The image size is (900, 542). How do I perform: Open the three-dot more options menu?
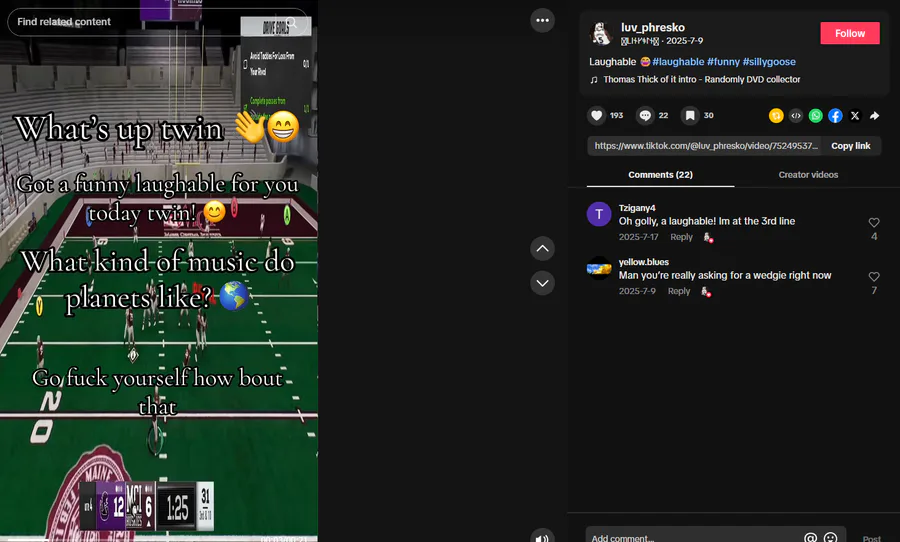(x=542, y=20)
